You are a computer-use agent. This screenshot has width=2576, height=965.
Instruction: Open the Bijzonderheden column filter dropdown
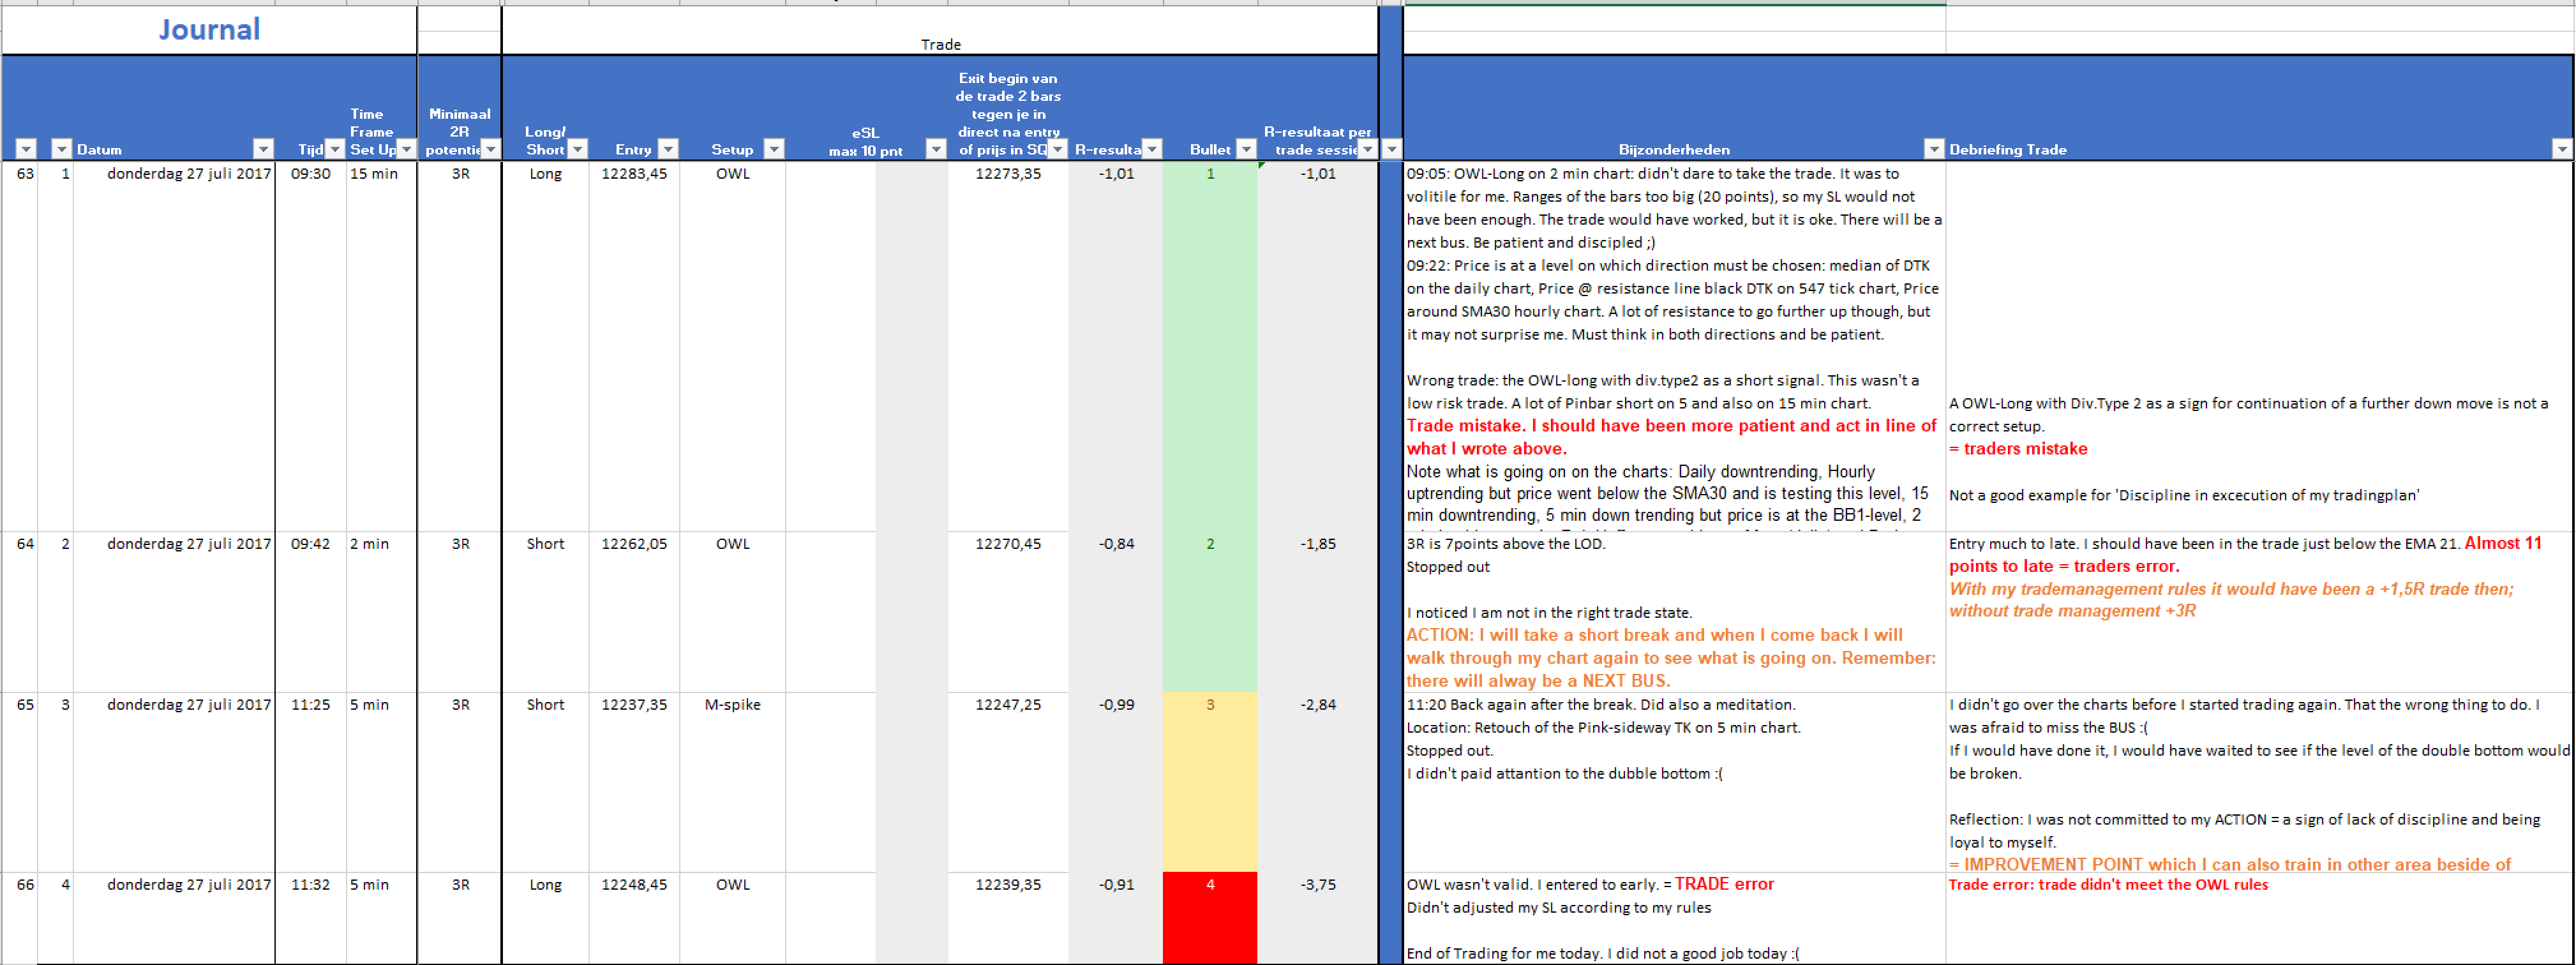(1934, 149)
